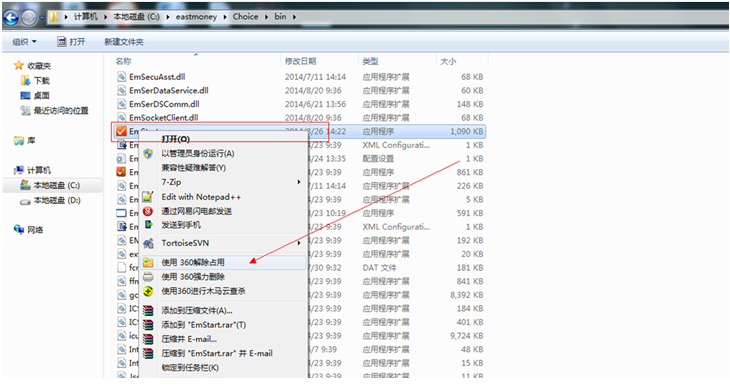Click the 桌面 icon in sidebar
This screenshot has height=390, width=730.
(x=25, y=95)
